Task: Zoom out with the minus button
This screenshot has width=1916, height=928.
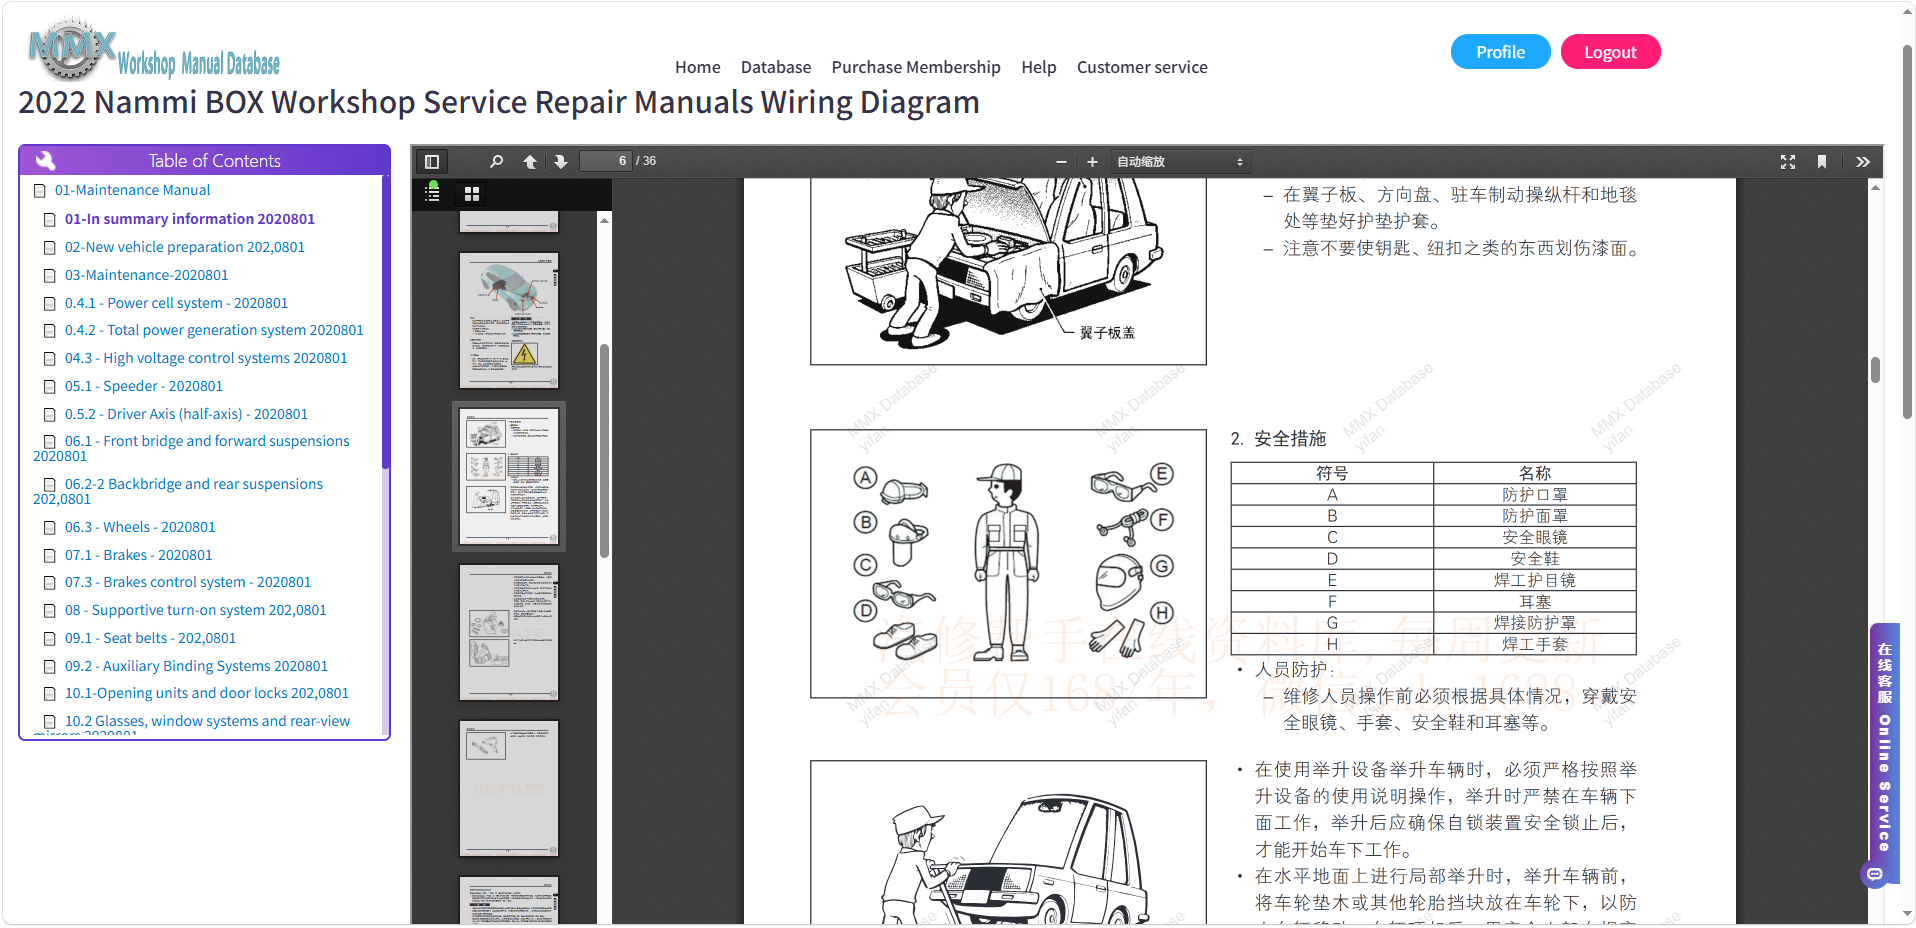Action: tap(1061, 161)
